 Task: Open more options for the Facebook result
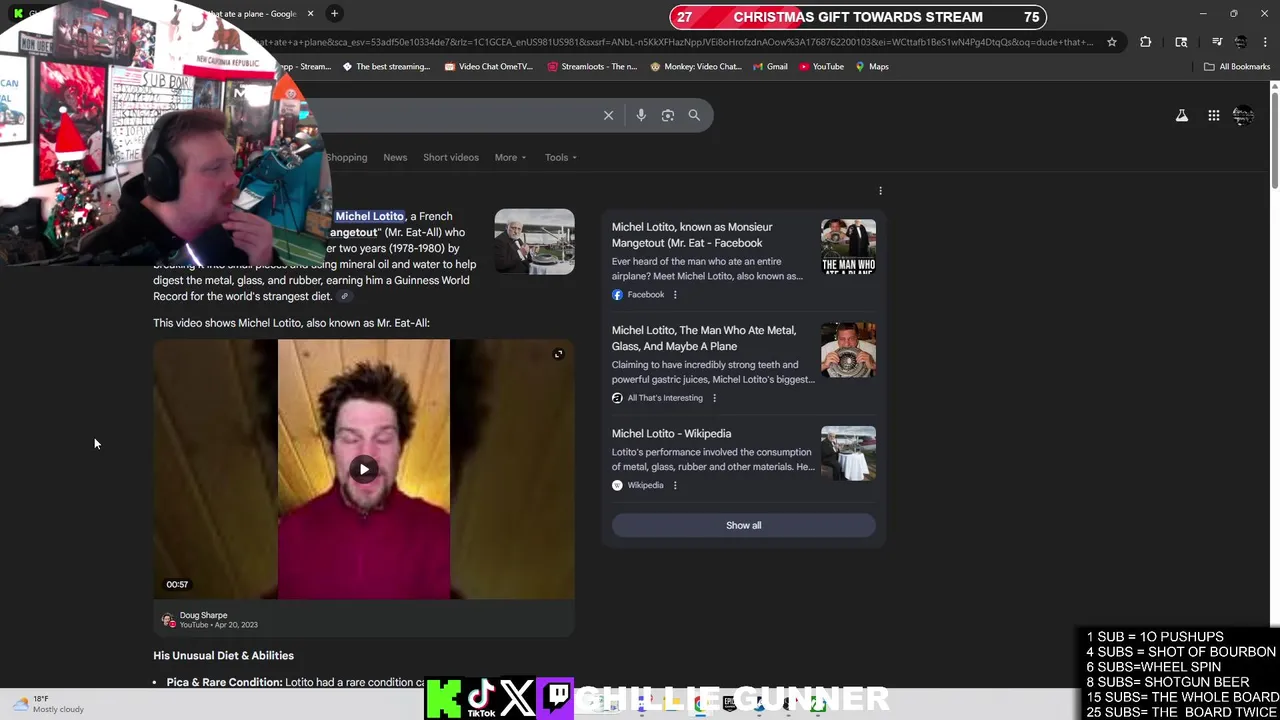coord(675,295)
